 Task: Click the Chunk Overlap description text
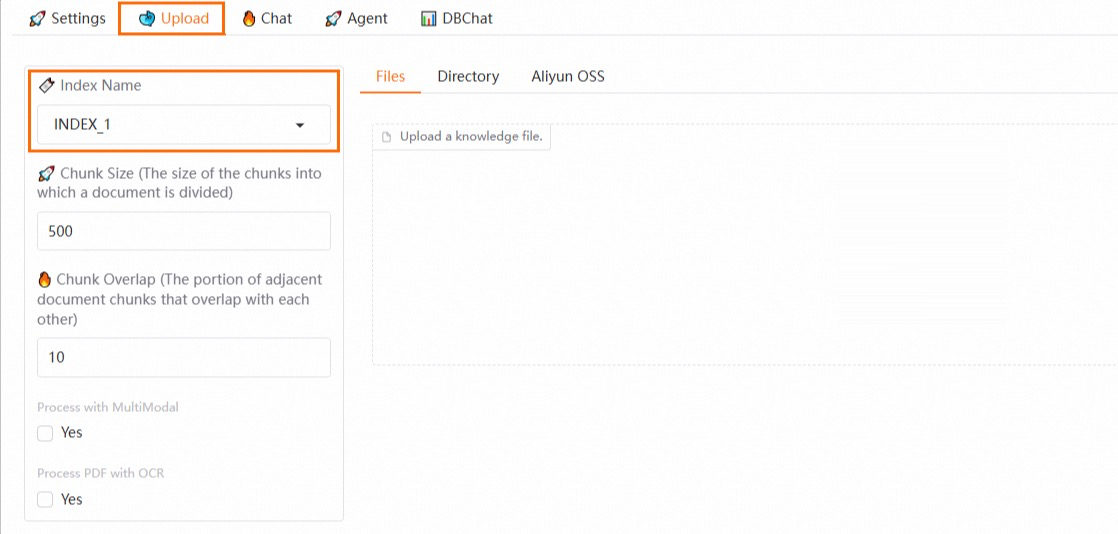[181, 299]
